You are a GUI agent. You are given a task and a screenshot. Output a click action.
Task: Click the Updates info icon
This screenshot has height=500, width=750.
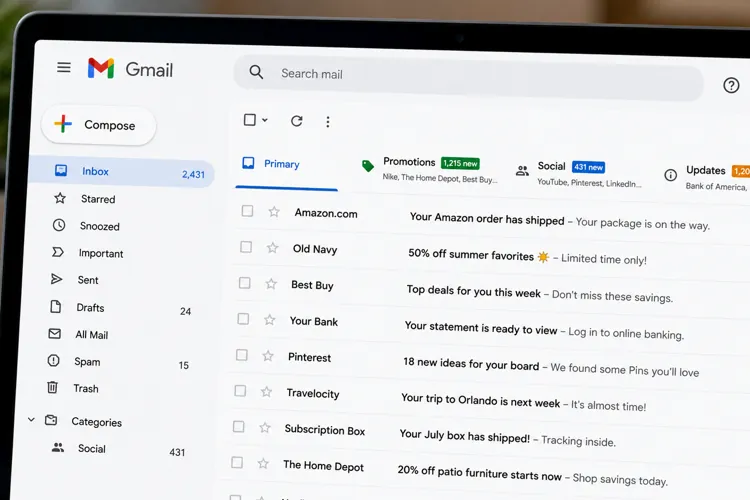pyautogui.click(x=671, y=175)
